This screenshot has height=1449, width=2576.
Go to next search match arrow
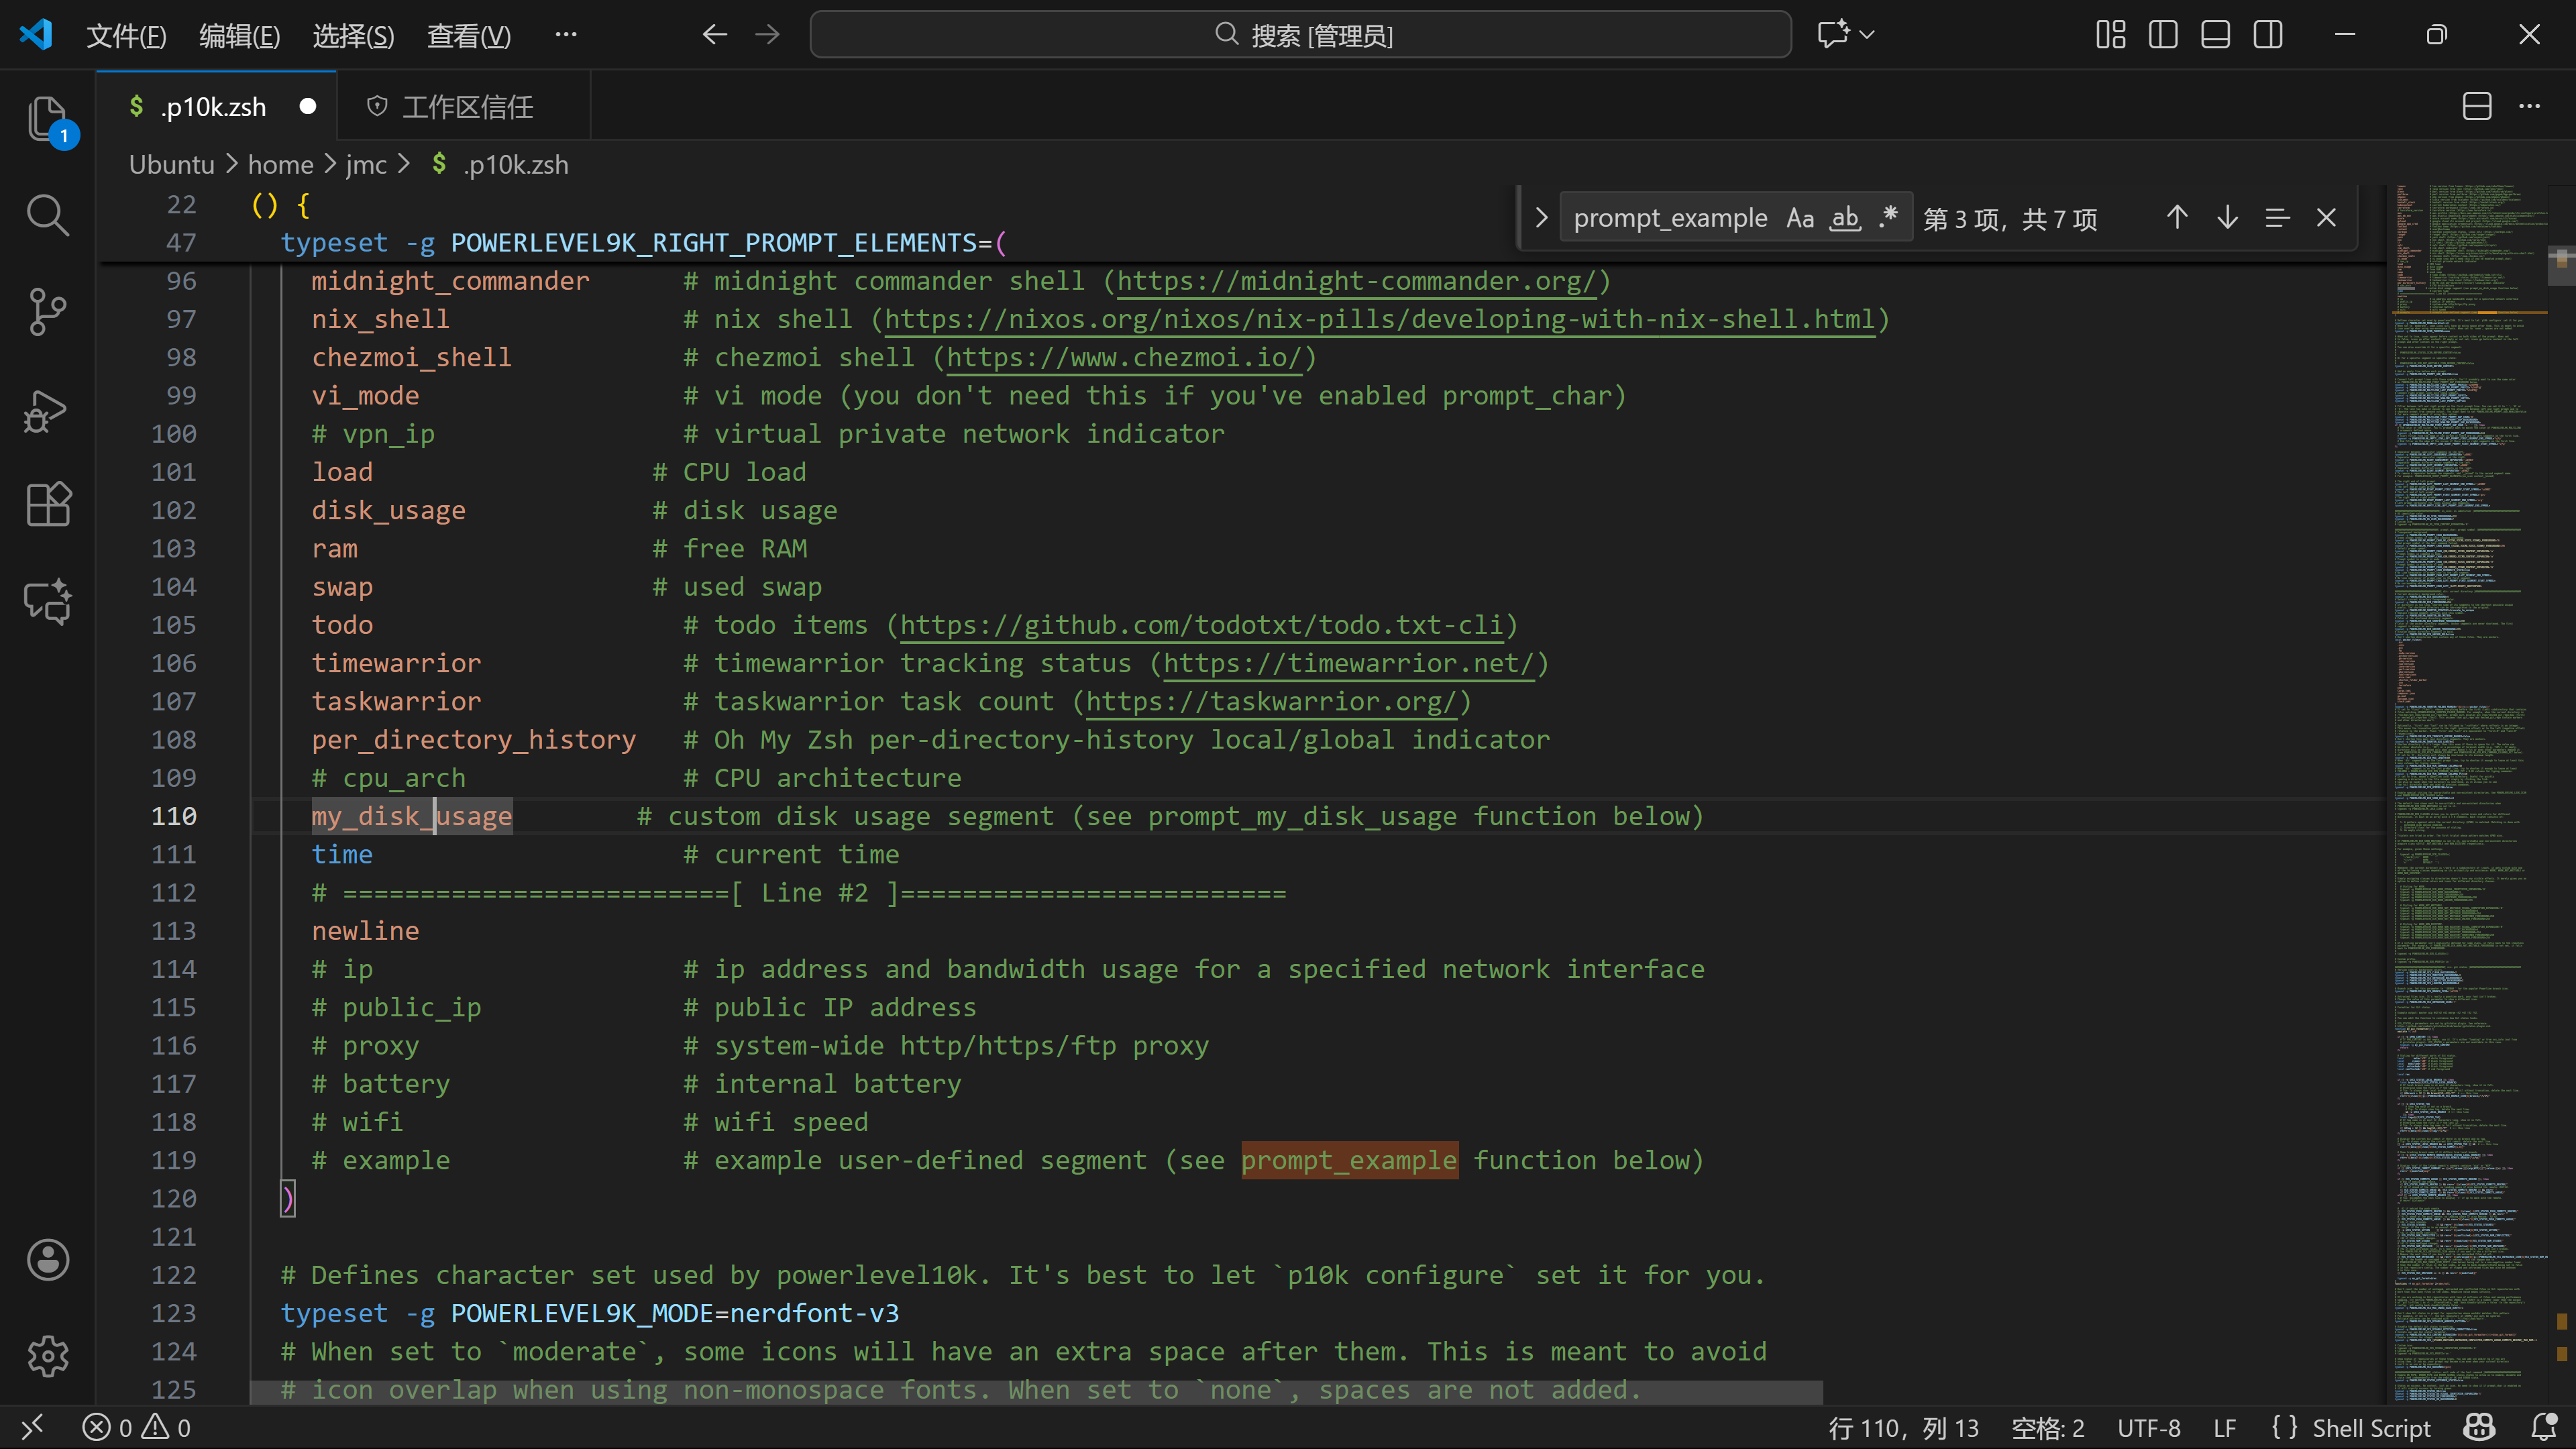click(x=2227, y=218)
